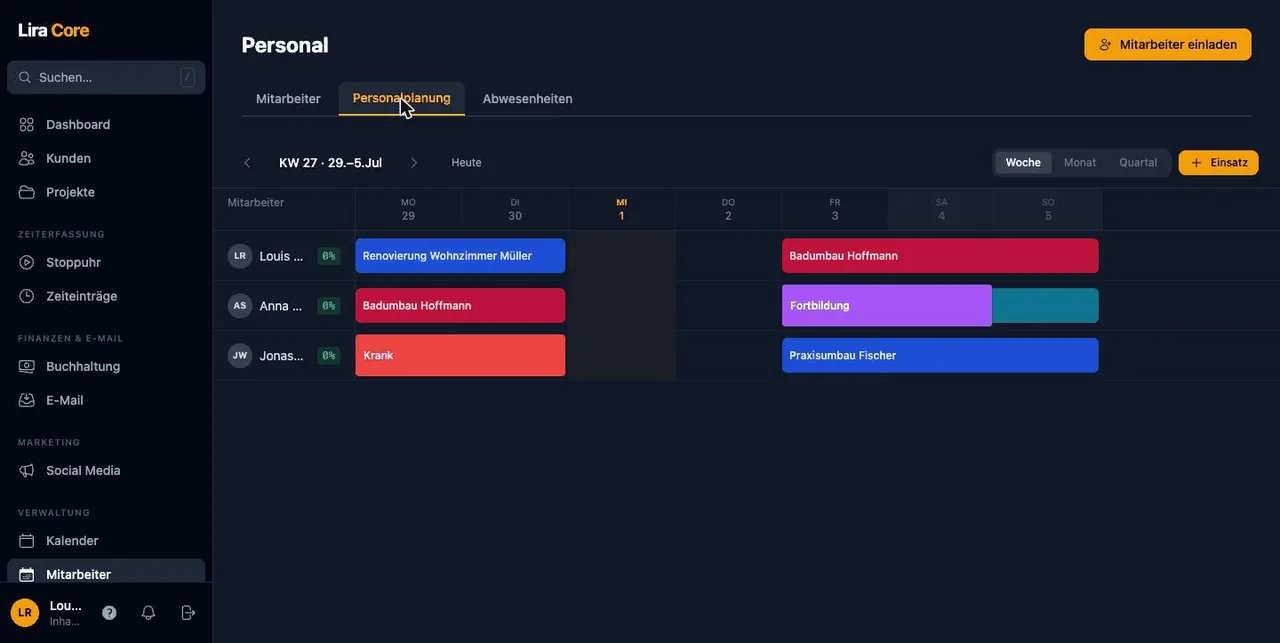Click the help question mark icon
The width and height of the screenshot is (1280, 643).
[109, 613]
